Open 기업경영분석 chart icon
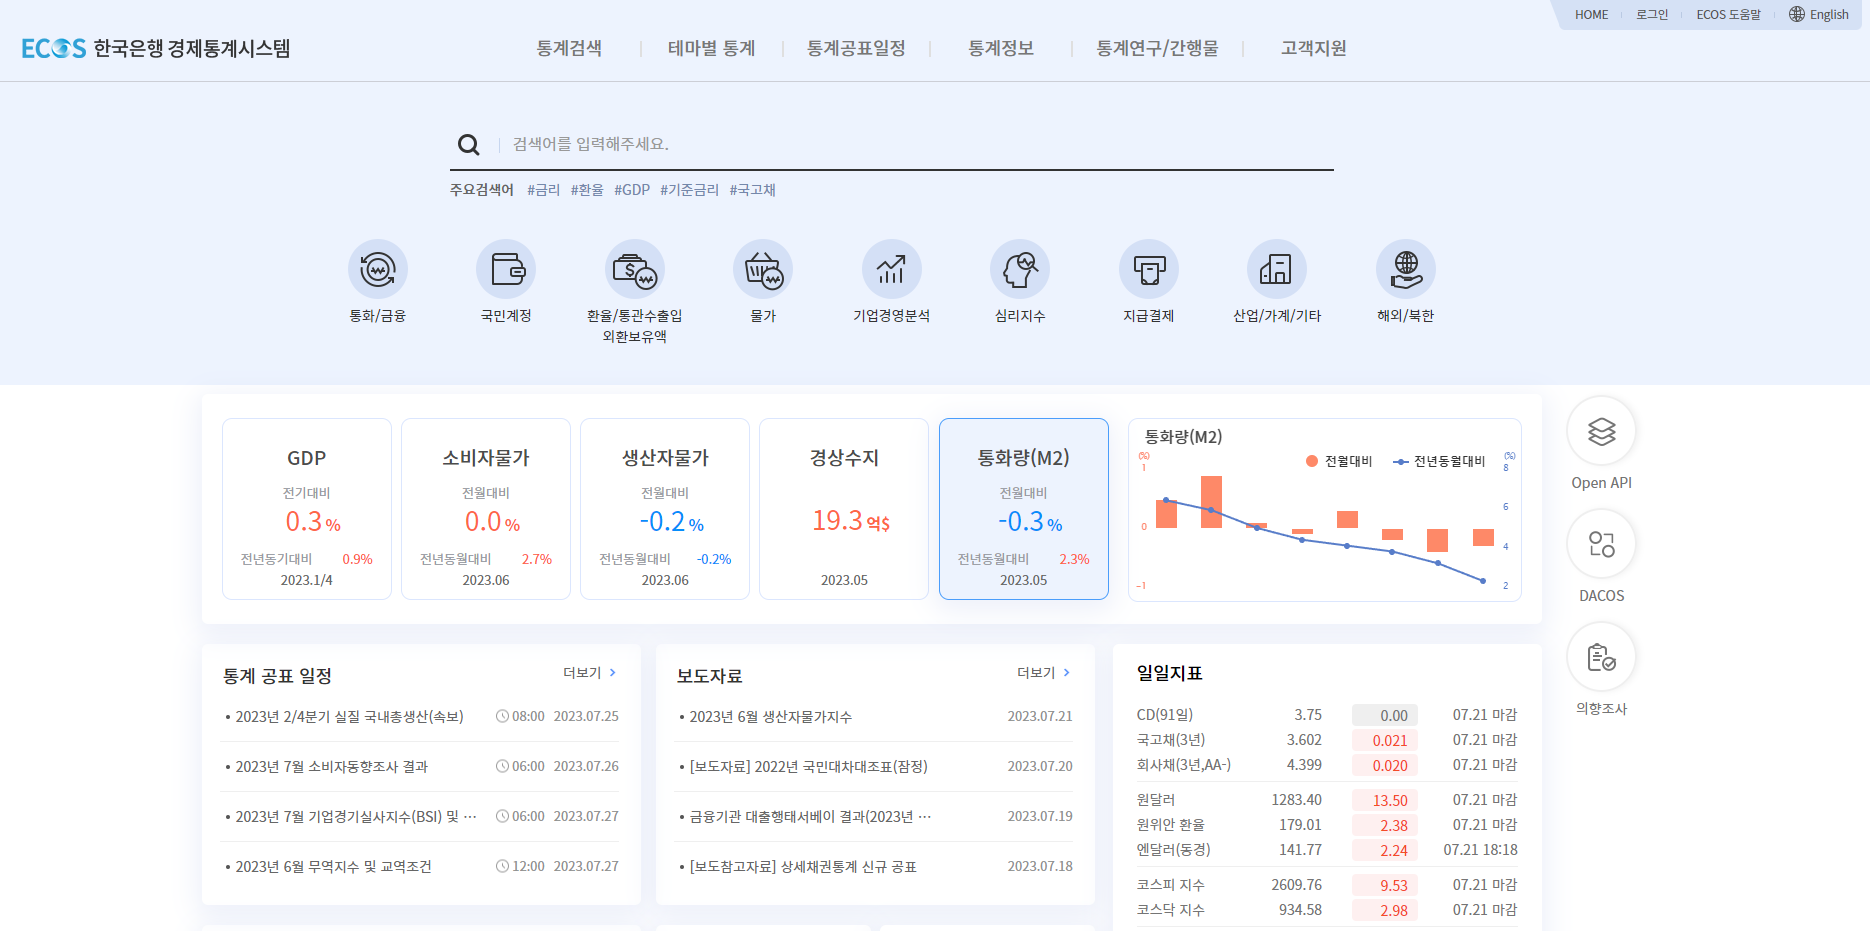 891,269
